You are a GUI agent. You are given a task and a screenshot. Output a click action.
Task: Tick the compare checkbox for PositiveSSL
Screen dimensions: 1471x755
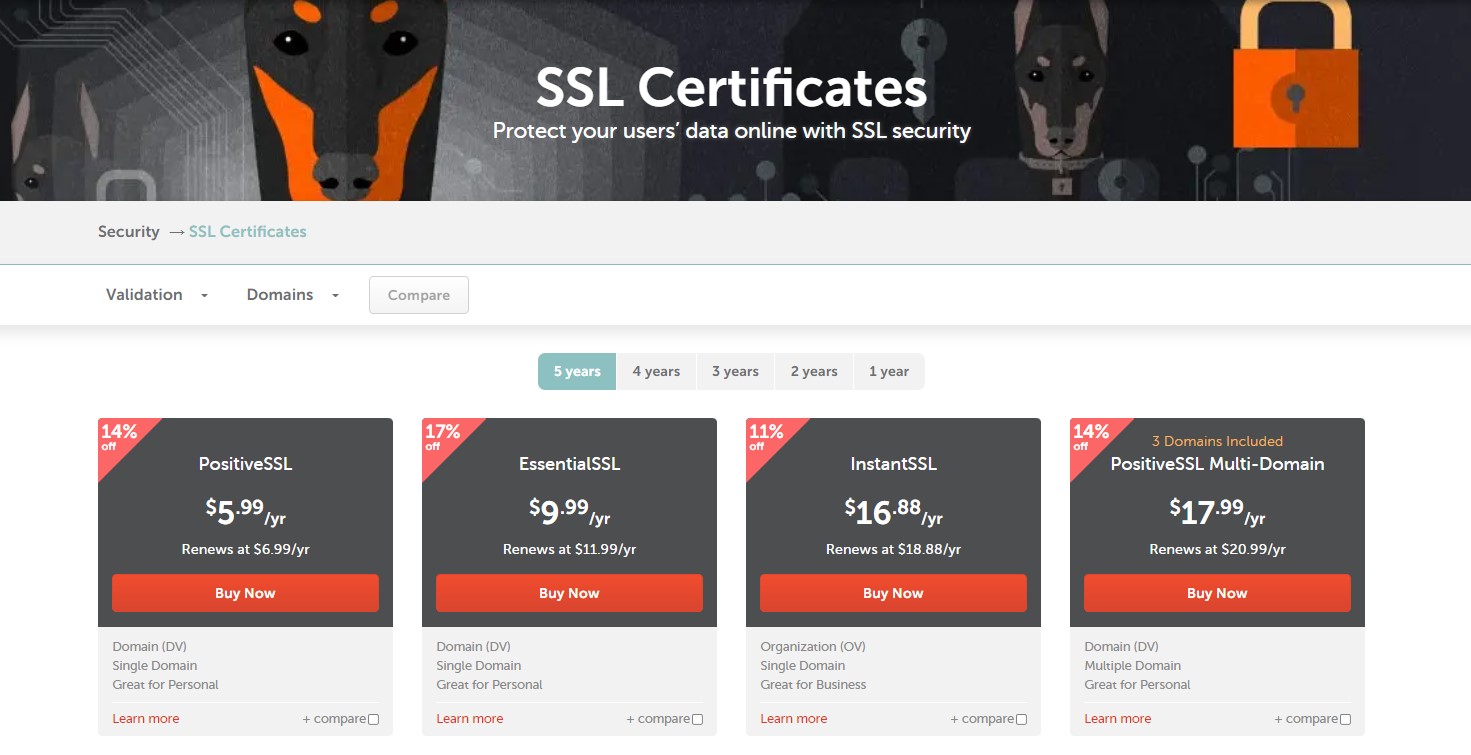pyautogui.click(x=373, y=719)
